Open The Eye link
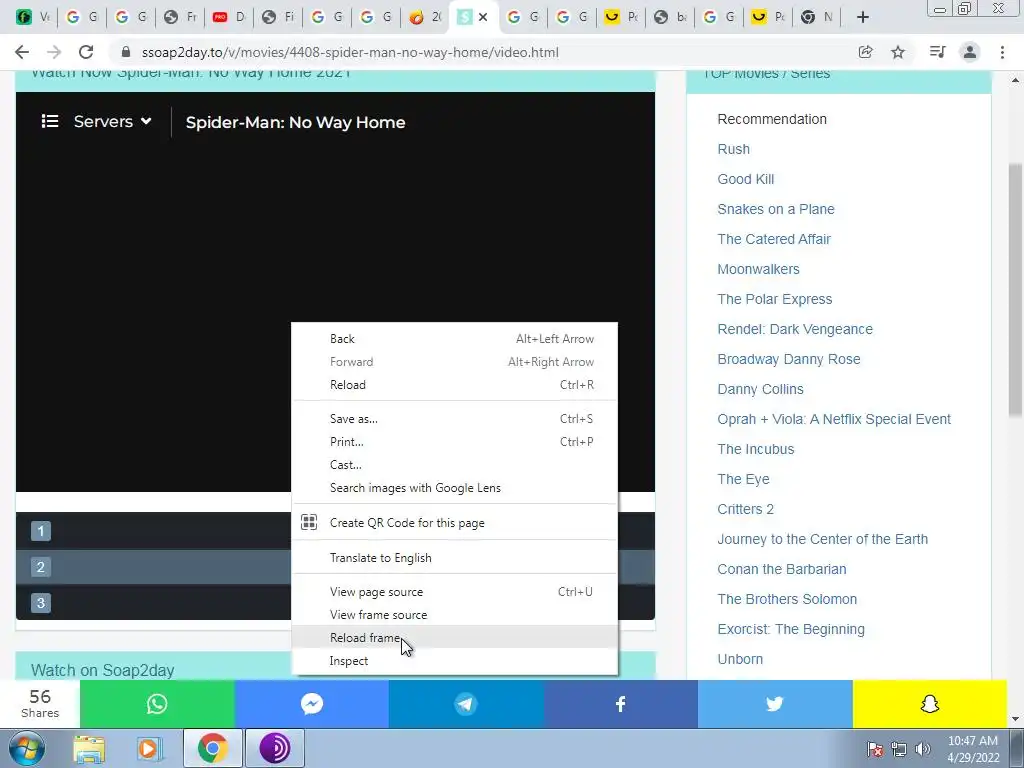 743,479
